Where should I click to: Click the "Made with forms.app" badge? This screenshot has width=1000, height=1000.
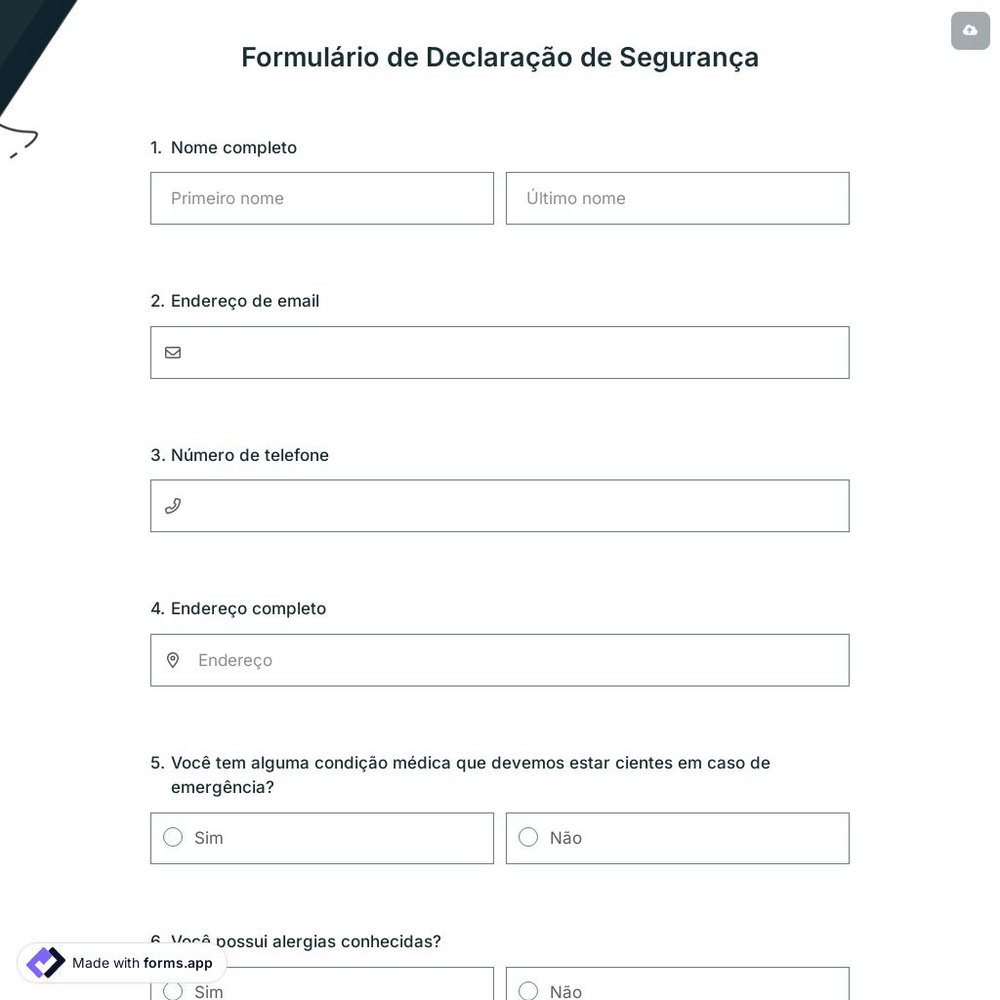[x=120, y=963]
